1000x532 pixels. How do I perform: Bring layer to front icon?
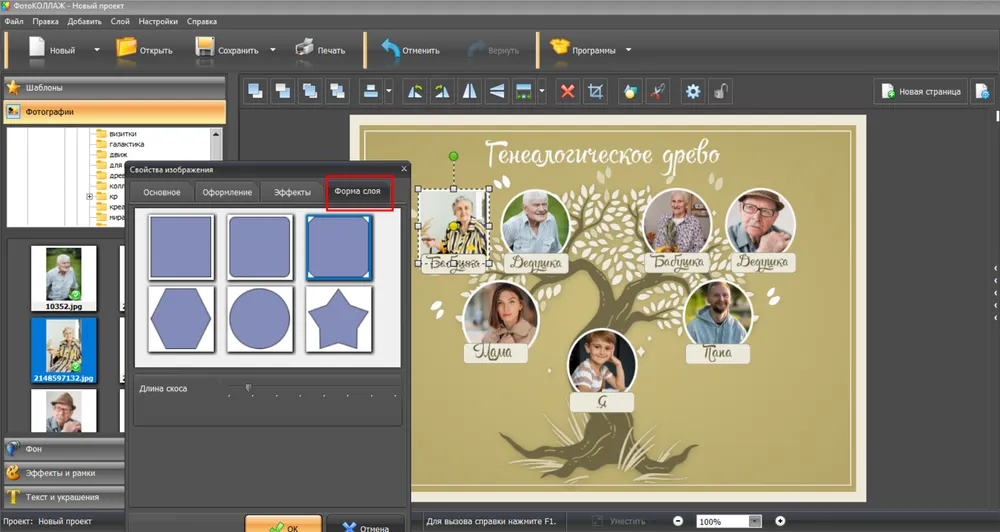pyautogui.click(x=256, y=92)
